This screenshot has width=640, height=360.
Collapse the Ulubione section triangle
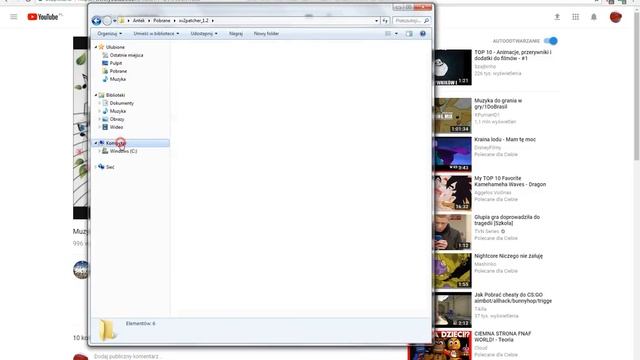96,47
